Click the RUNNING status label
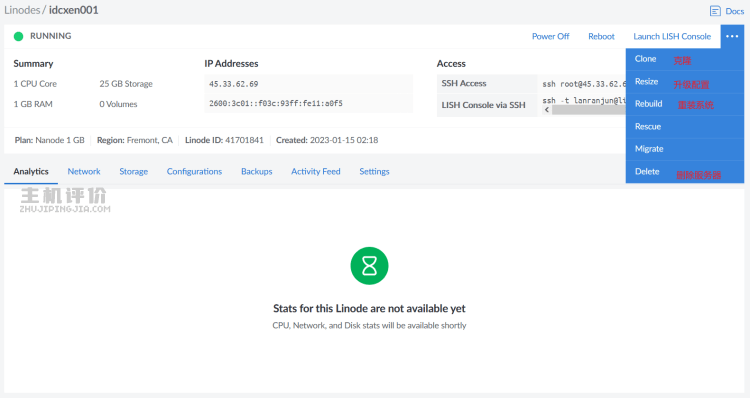 coord(50,36)
